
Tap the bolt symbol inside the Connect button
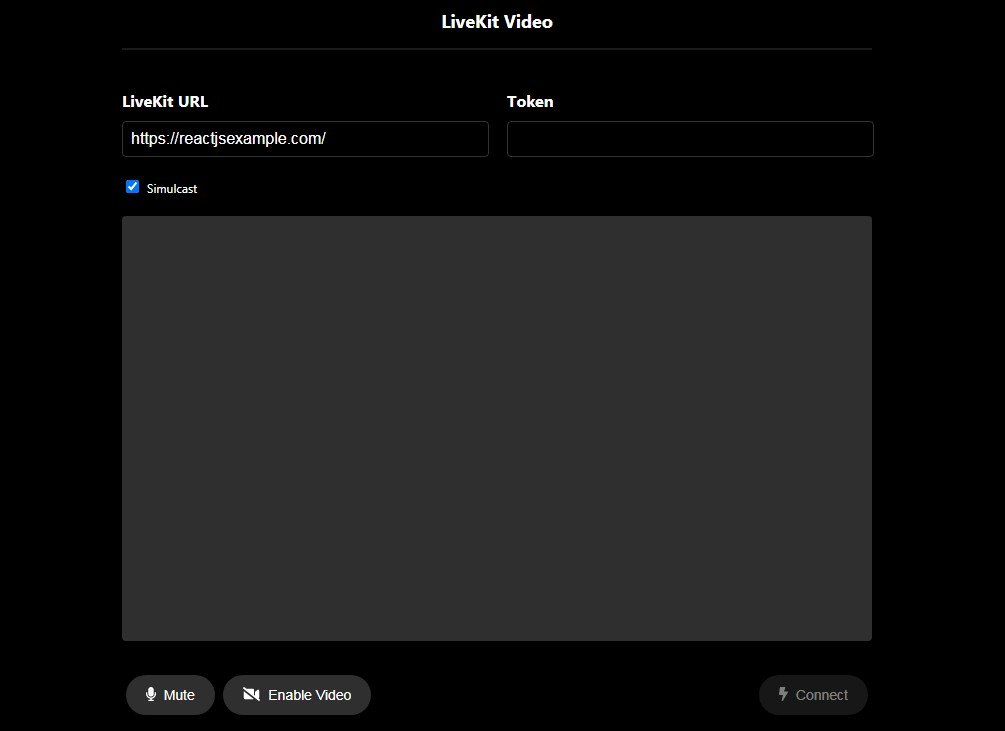click(783, 694)
